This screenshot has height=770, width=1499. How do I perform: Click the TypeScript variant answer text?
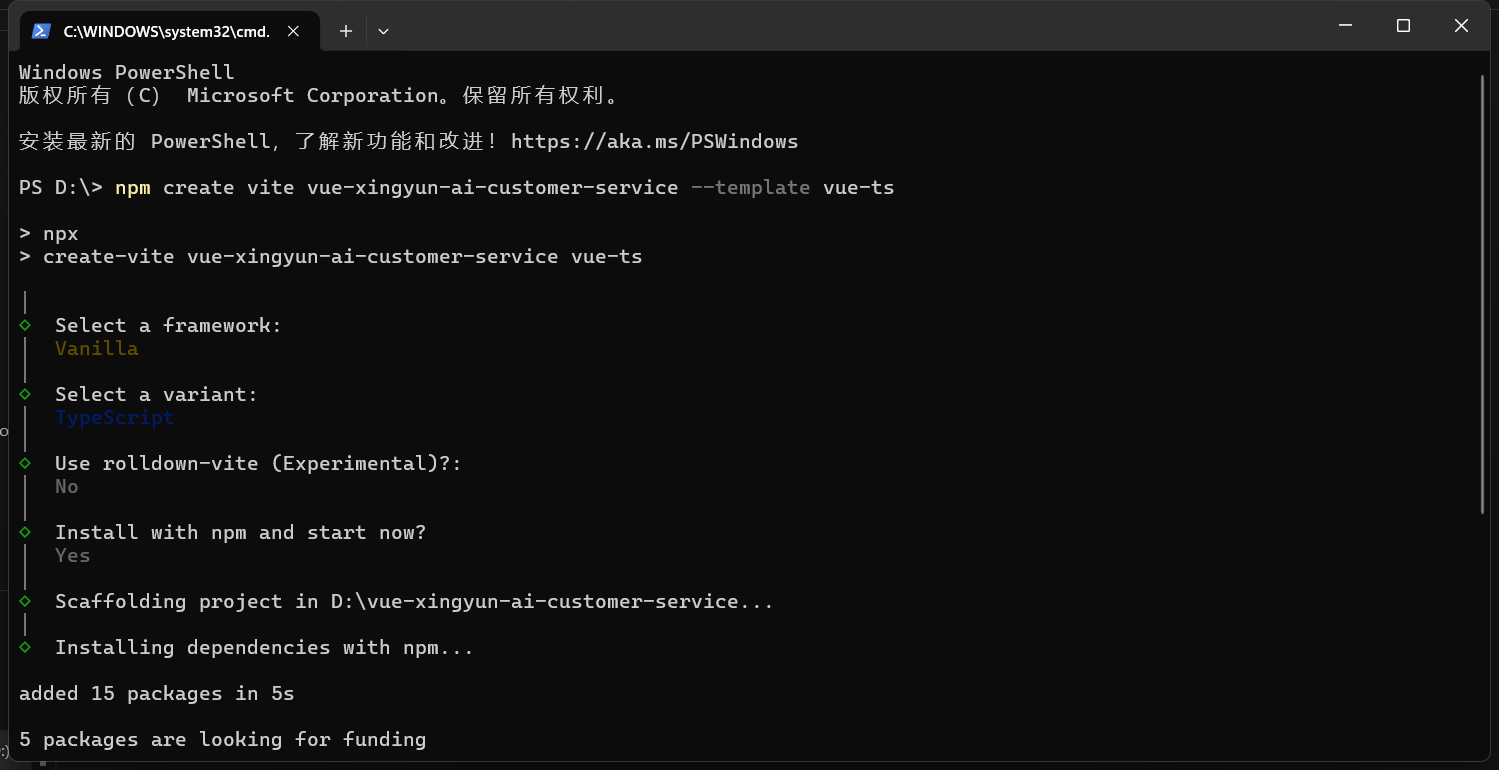point(115,418)
